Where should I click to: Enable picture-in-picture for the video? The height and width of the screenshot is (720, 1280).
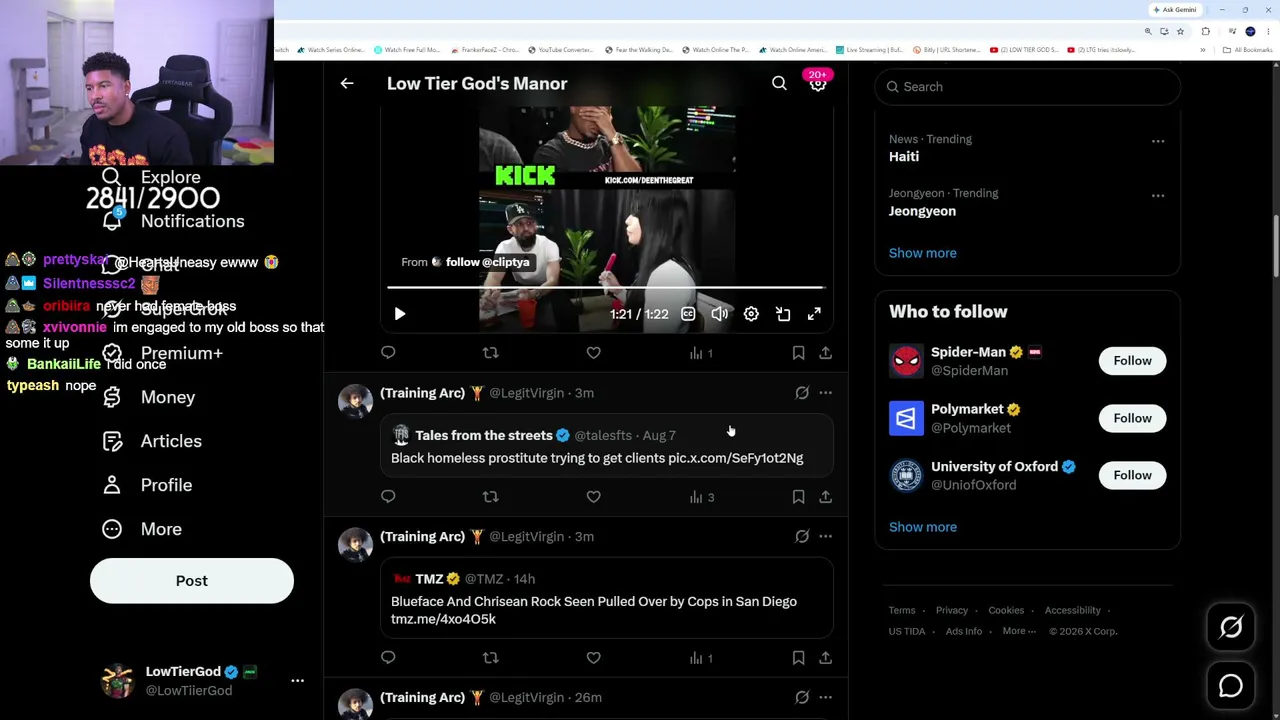coord(783,314)
